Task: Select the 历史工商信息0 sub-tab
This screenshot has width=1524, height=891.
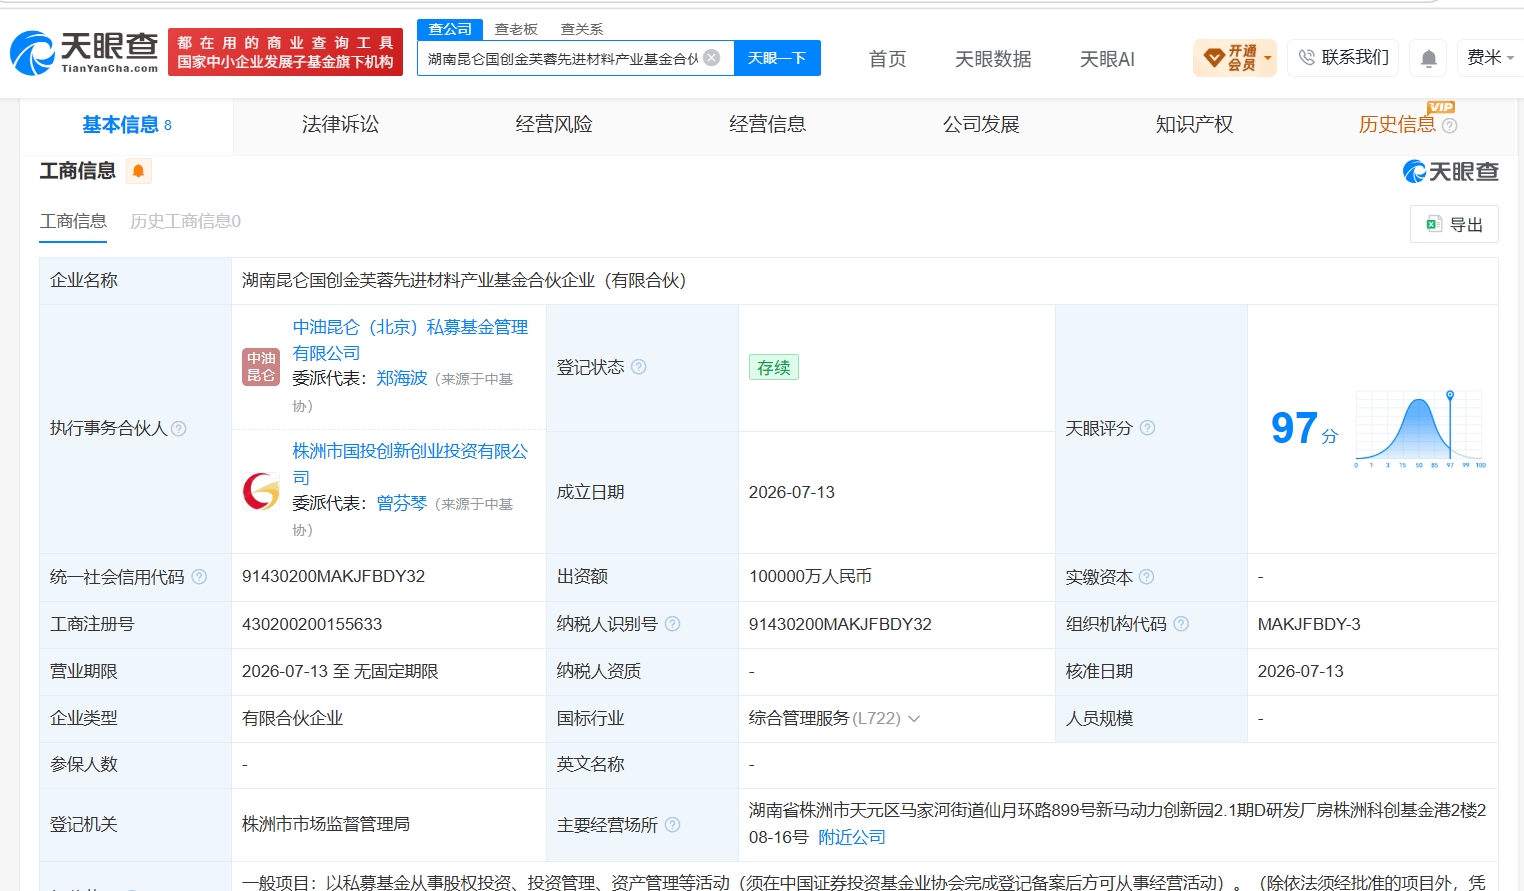Action: coord(185,221)
